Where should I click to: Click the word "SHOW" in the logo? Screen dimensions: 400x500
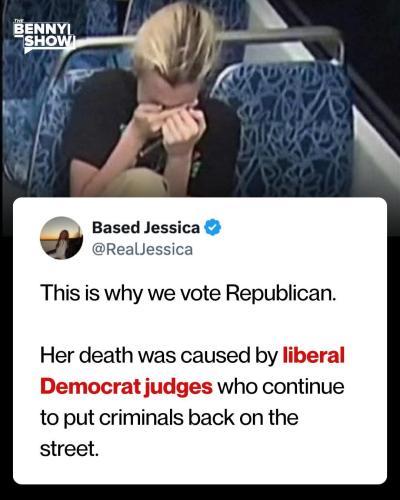tap(49, 42)
